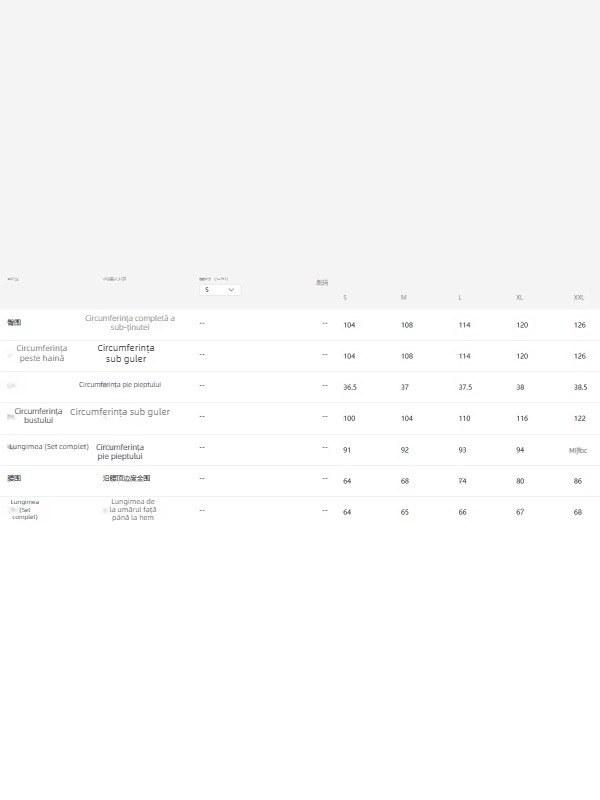Screen dimensions: 600x800
Task: Select Lungimea de la umărul față label
Action: coord(133,510)
